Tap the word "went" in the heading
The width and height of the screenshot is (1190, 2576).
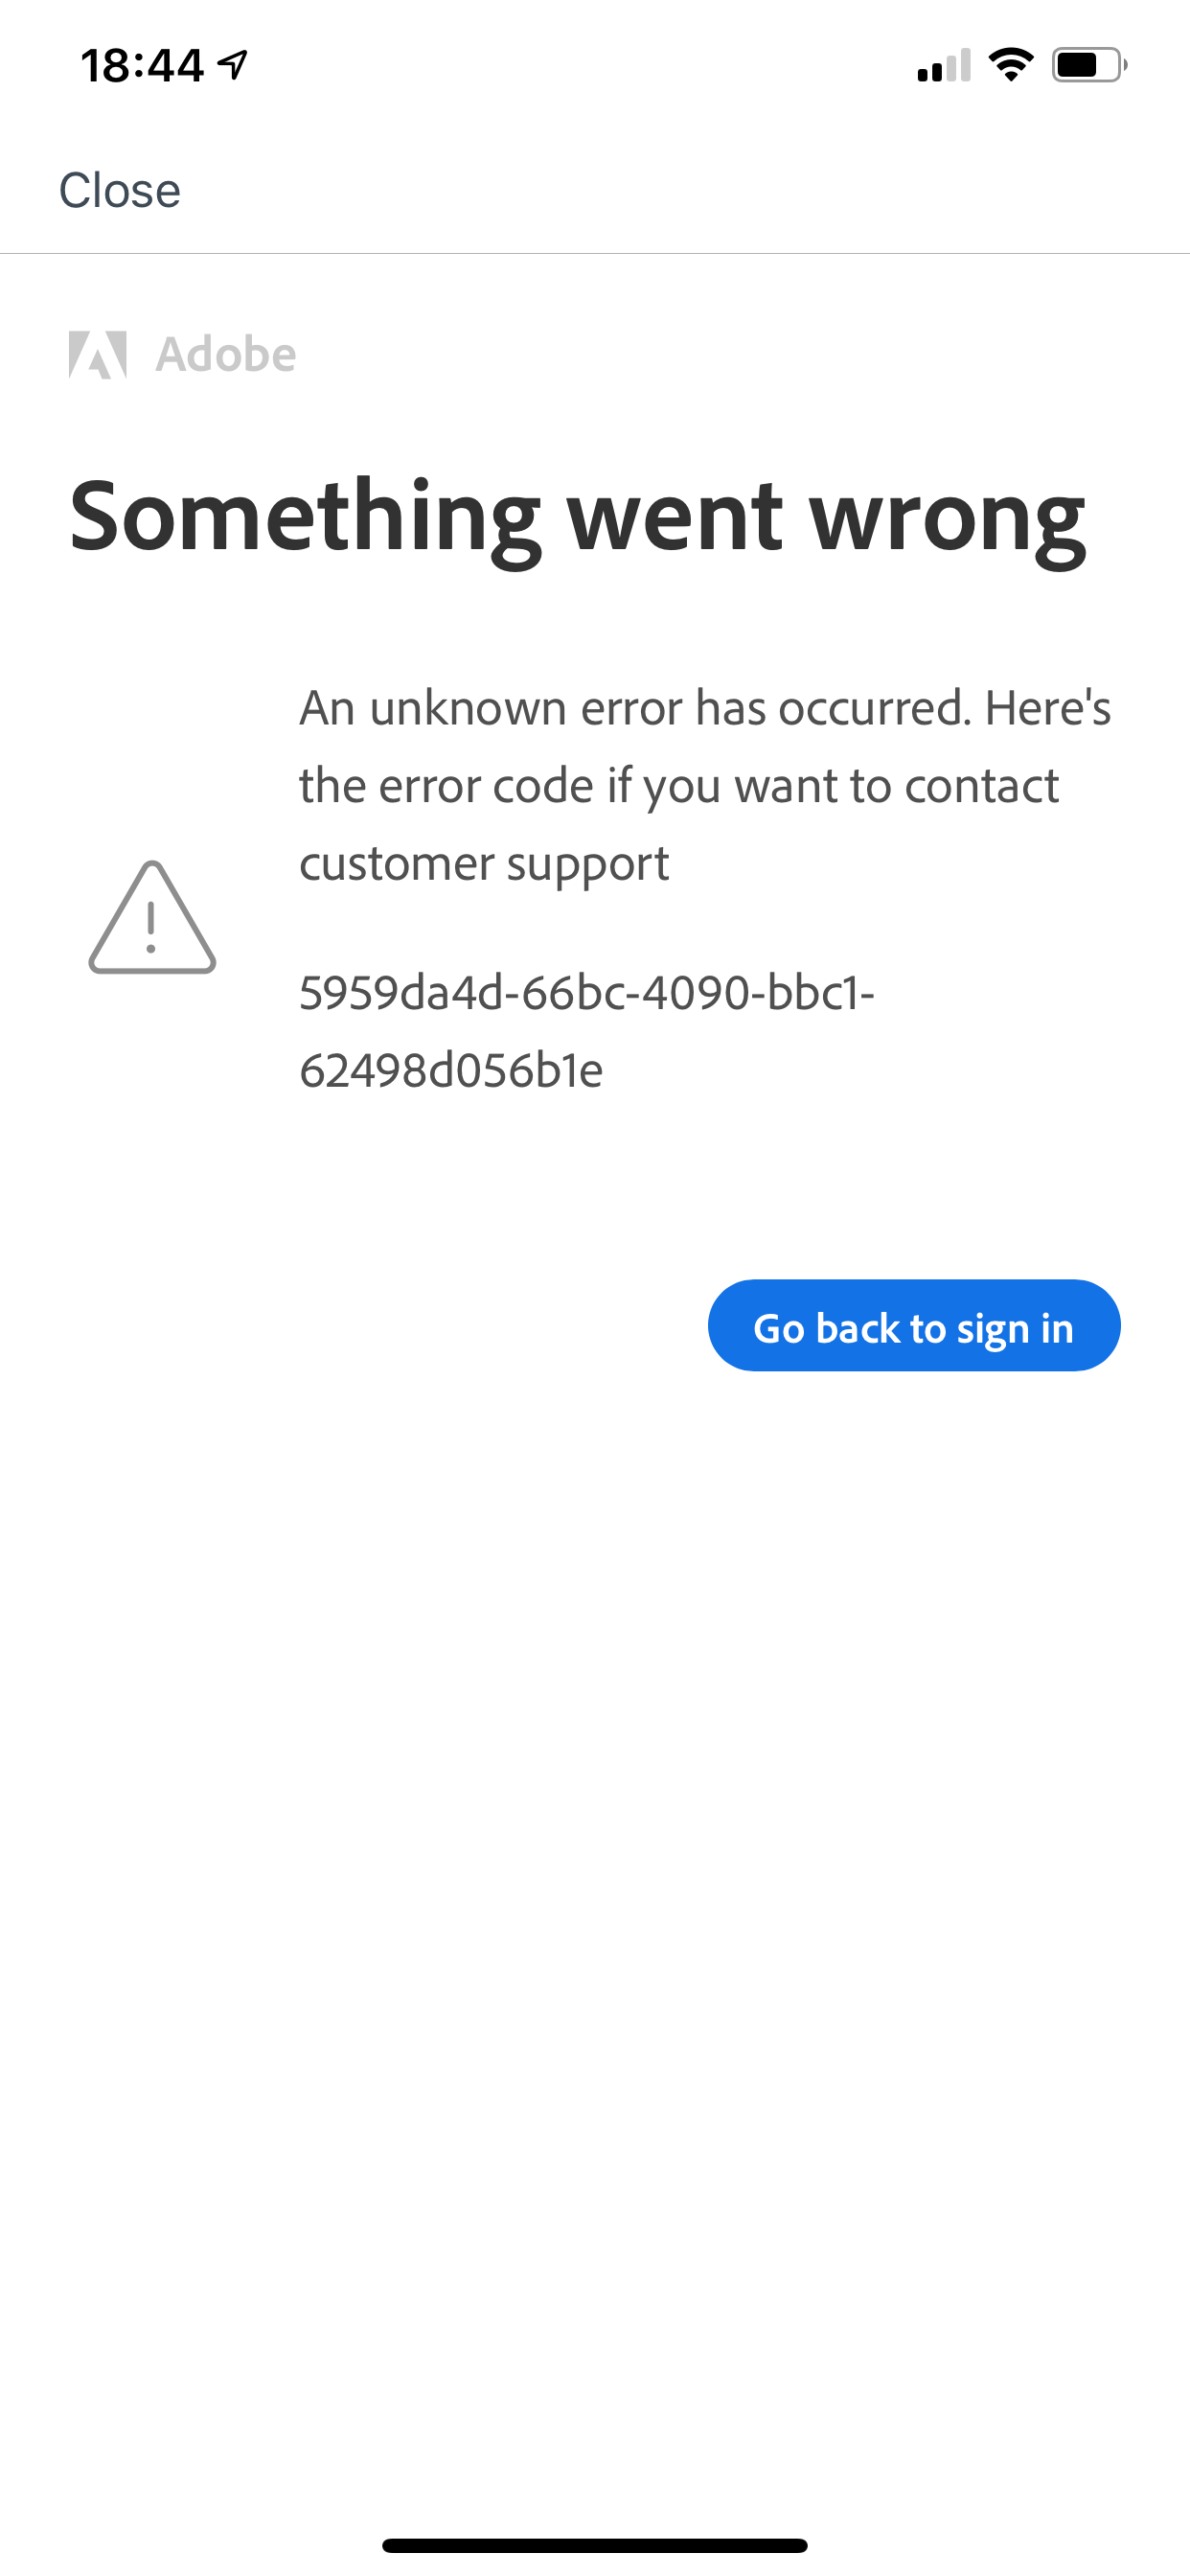(674, 517)
